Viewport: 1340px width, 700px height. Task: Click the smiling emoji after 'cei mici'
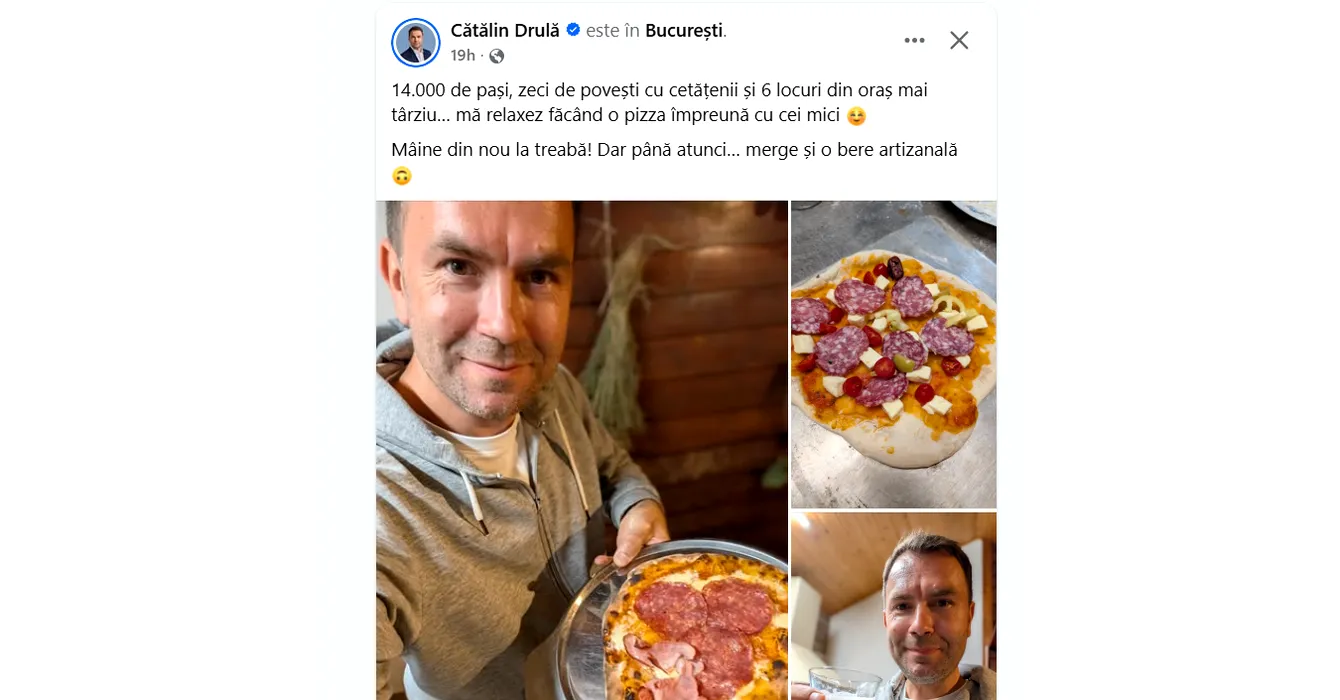point(856,117)
